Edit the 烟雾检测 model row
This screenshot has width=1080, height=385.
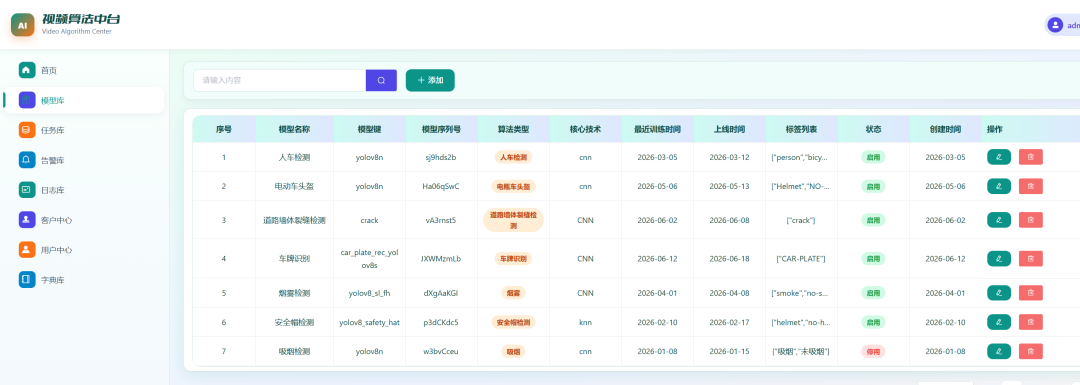999,293
